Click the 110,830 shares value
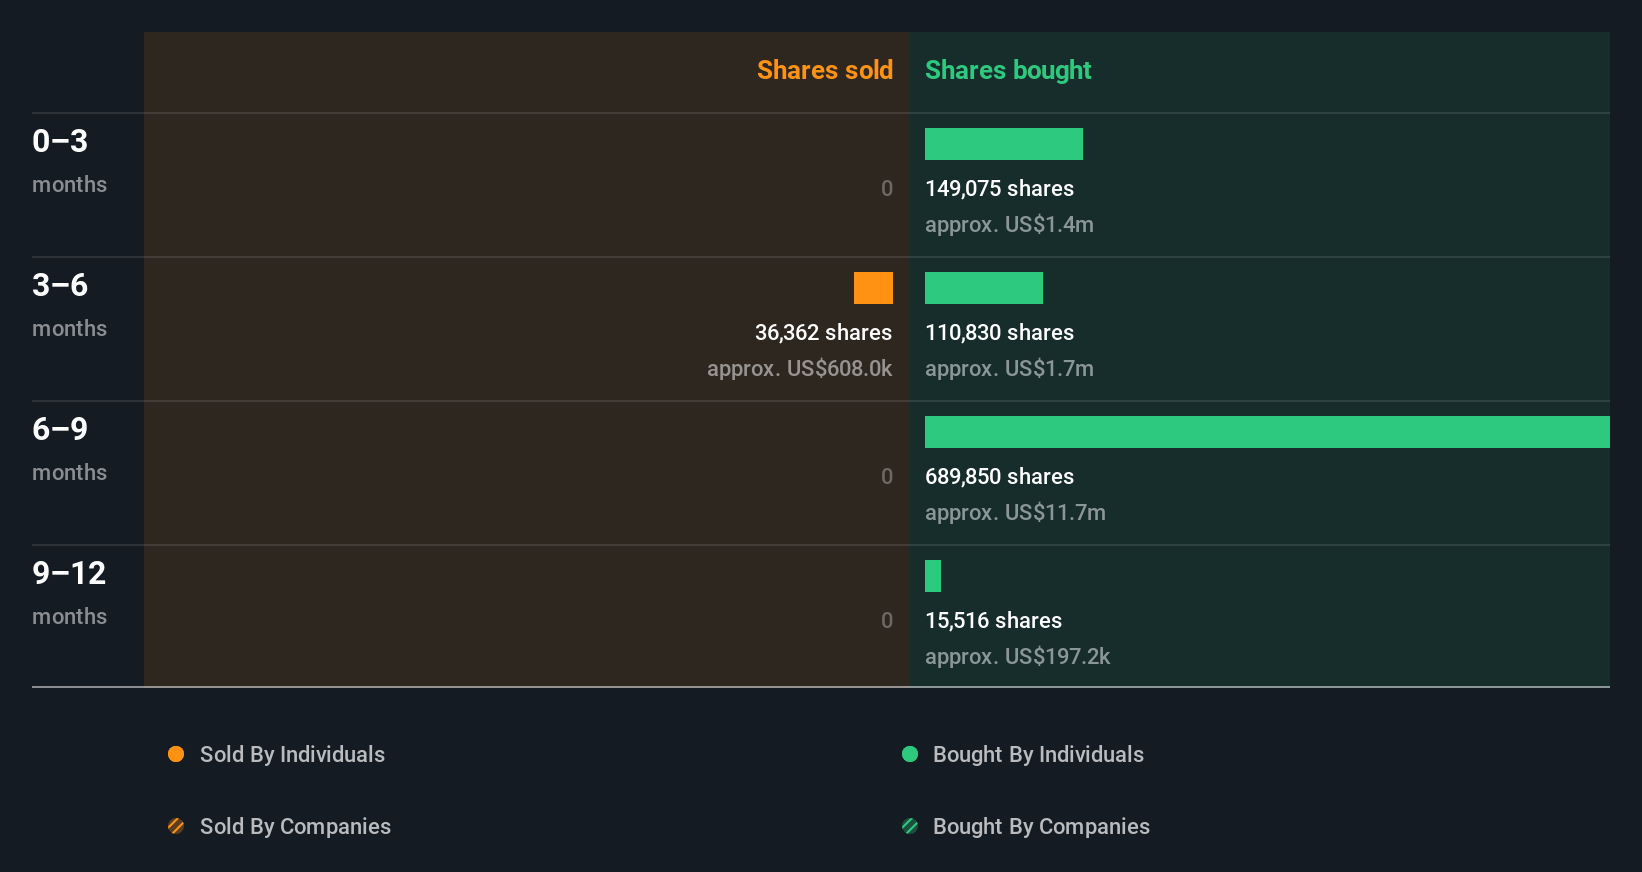 click(x=999, y=332)
